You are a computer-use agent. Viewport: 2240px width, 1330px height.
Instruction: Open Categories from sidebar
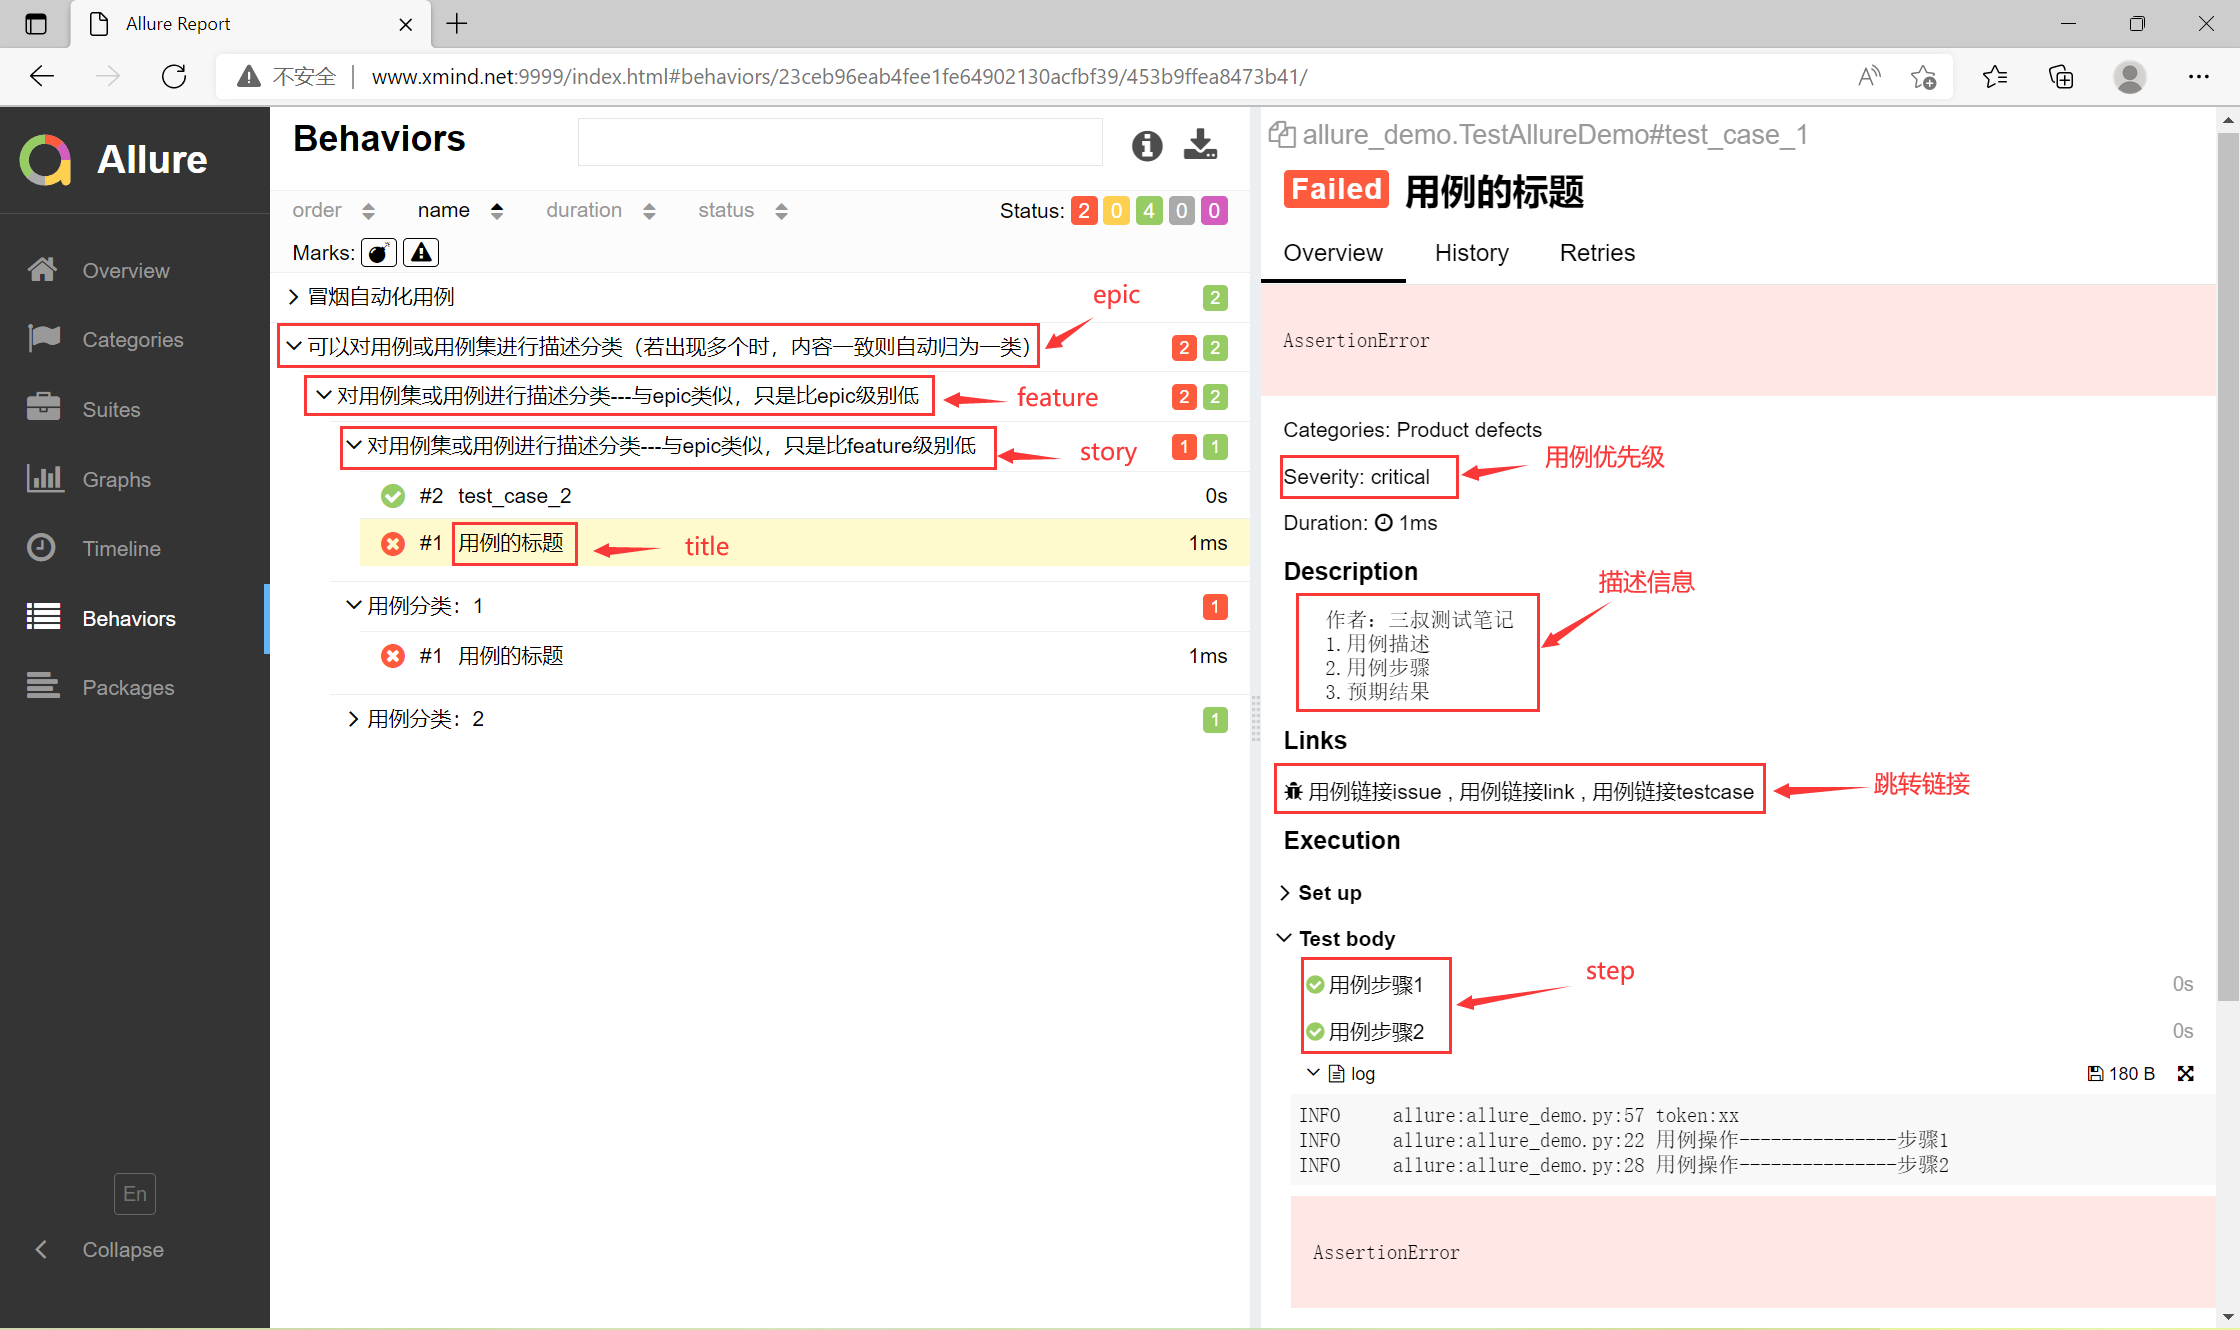click(132, 340)
